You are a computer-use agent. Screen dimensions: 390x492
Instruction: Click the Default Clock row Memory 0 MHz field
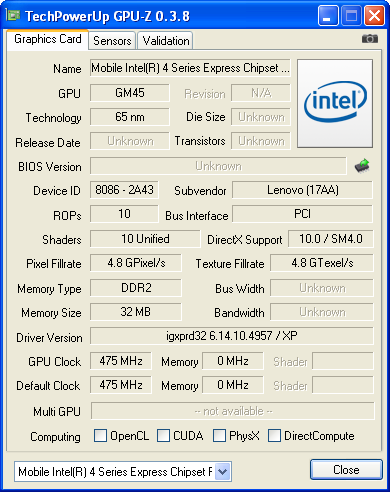(233, 385)
